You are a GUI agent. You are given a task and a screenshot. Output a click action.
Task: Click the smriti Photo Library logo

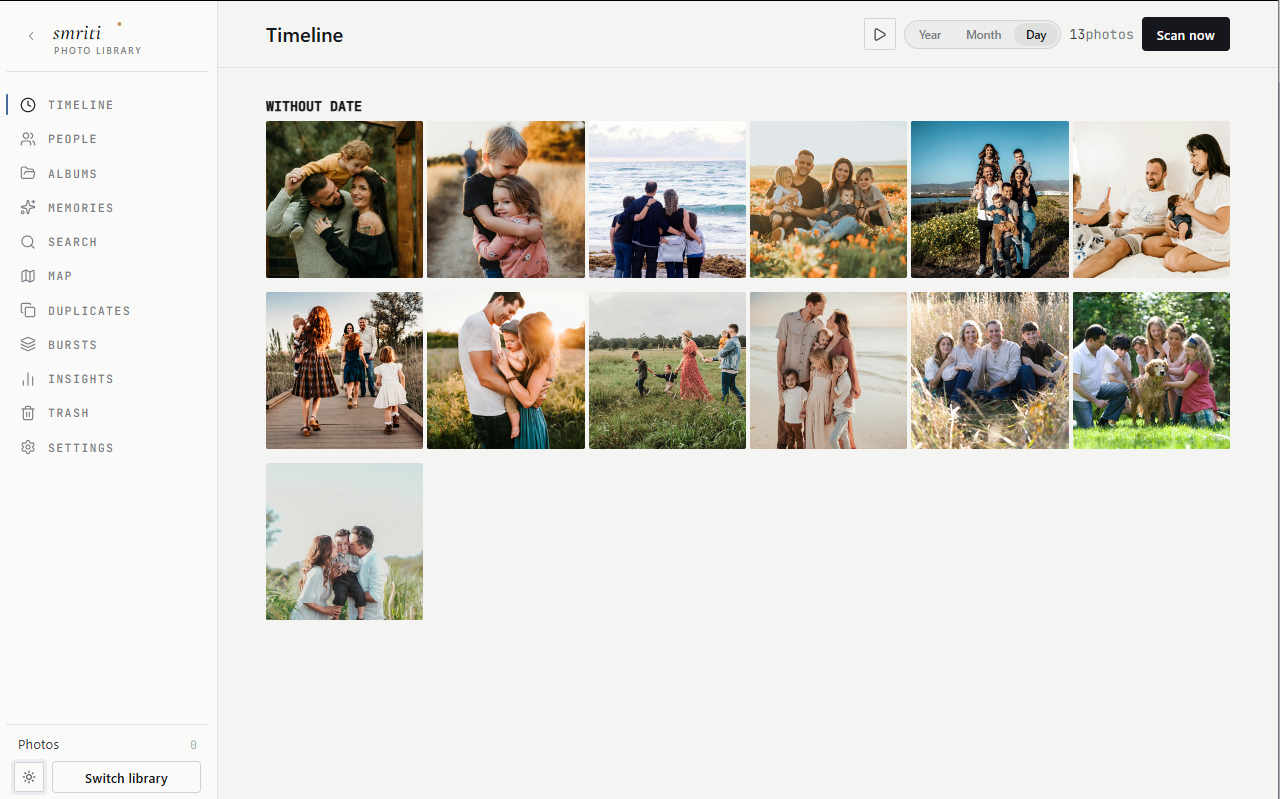tap(96, 38)
